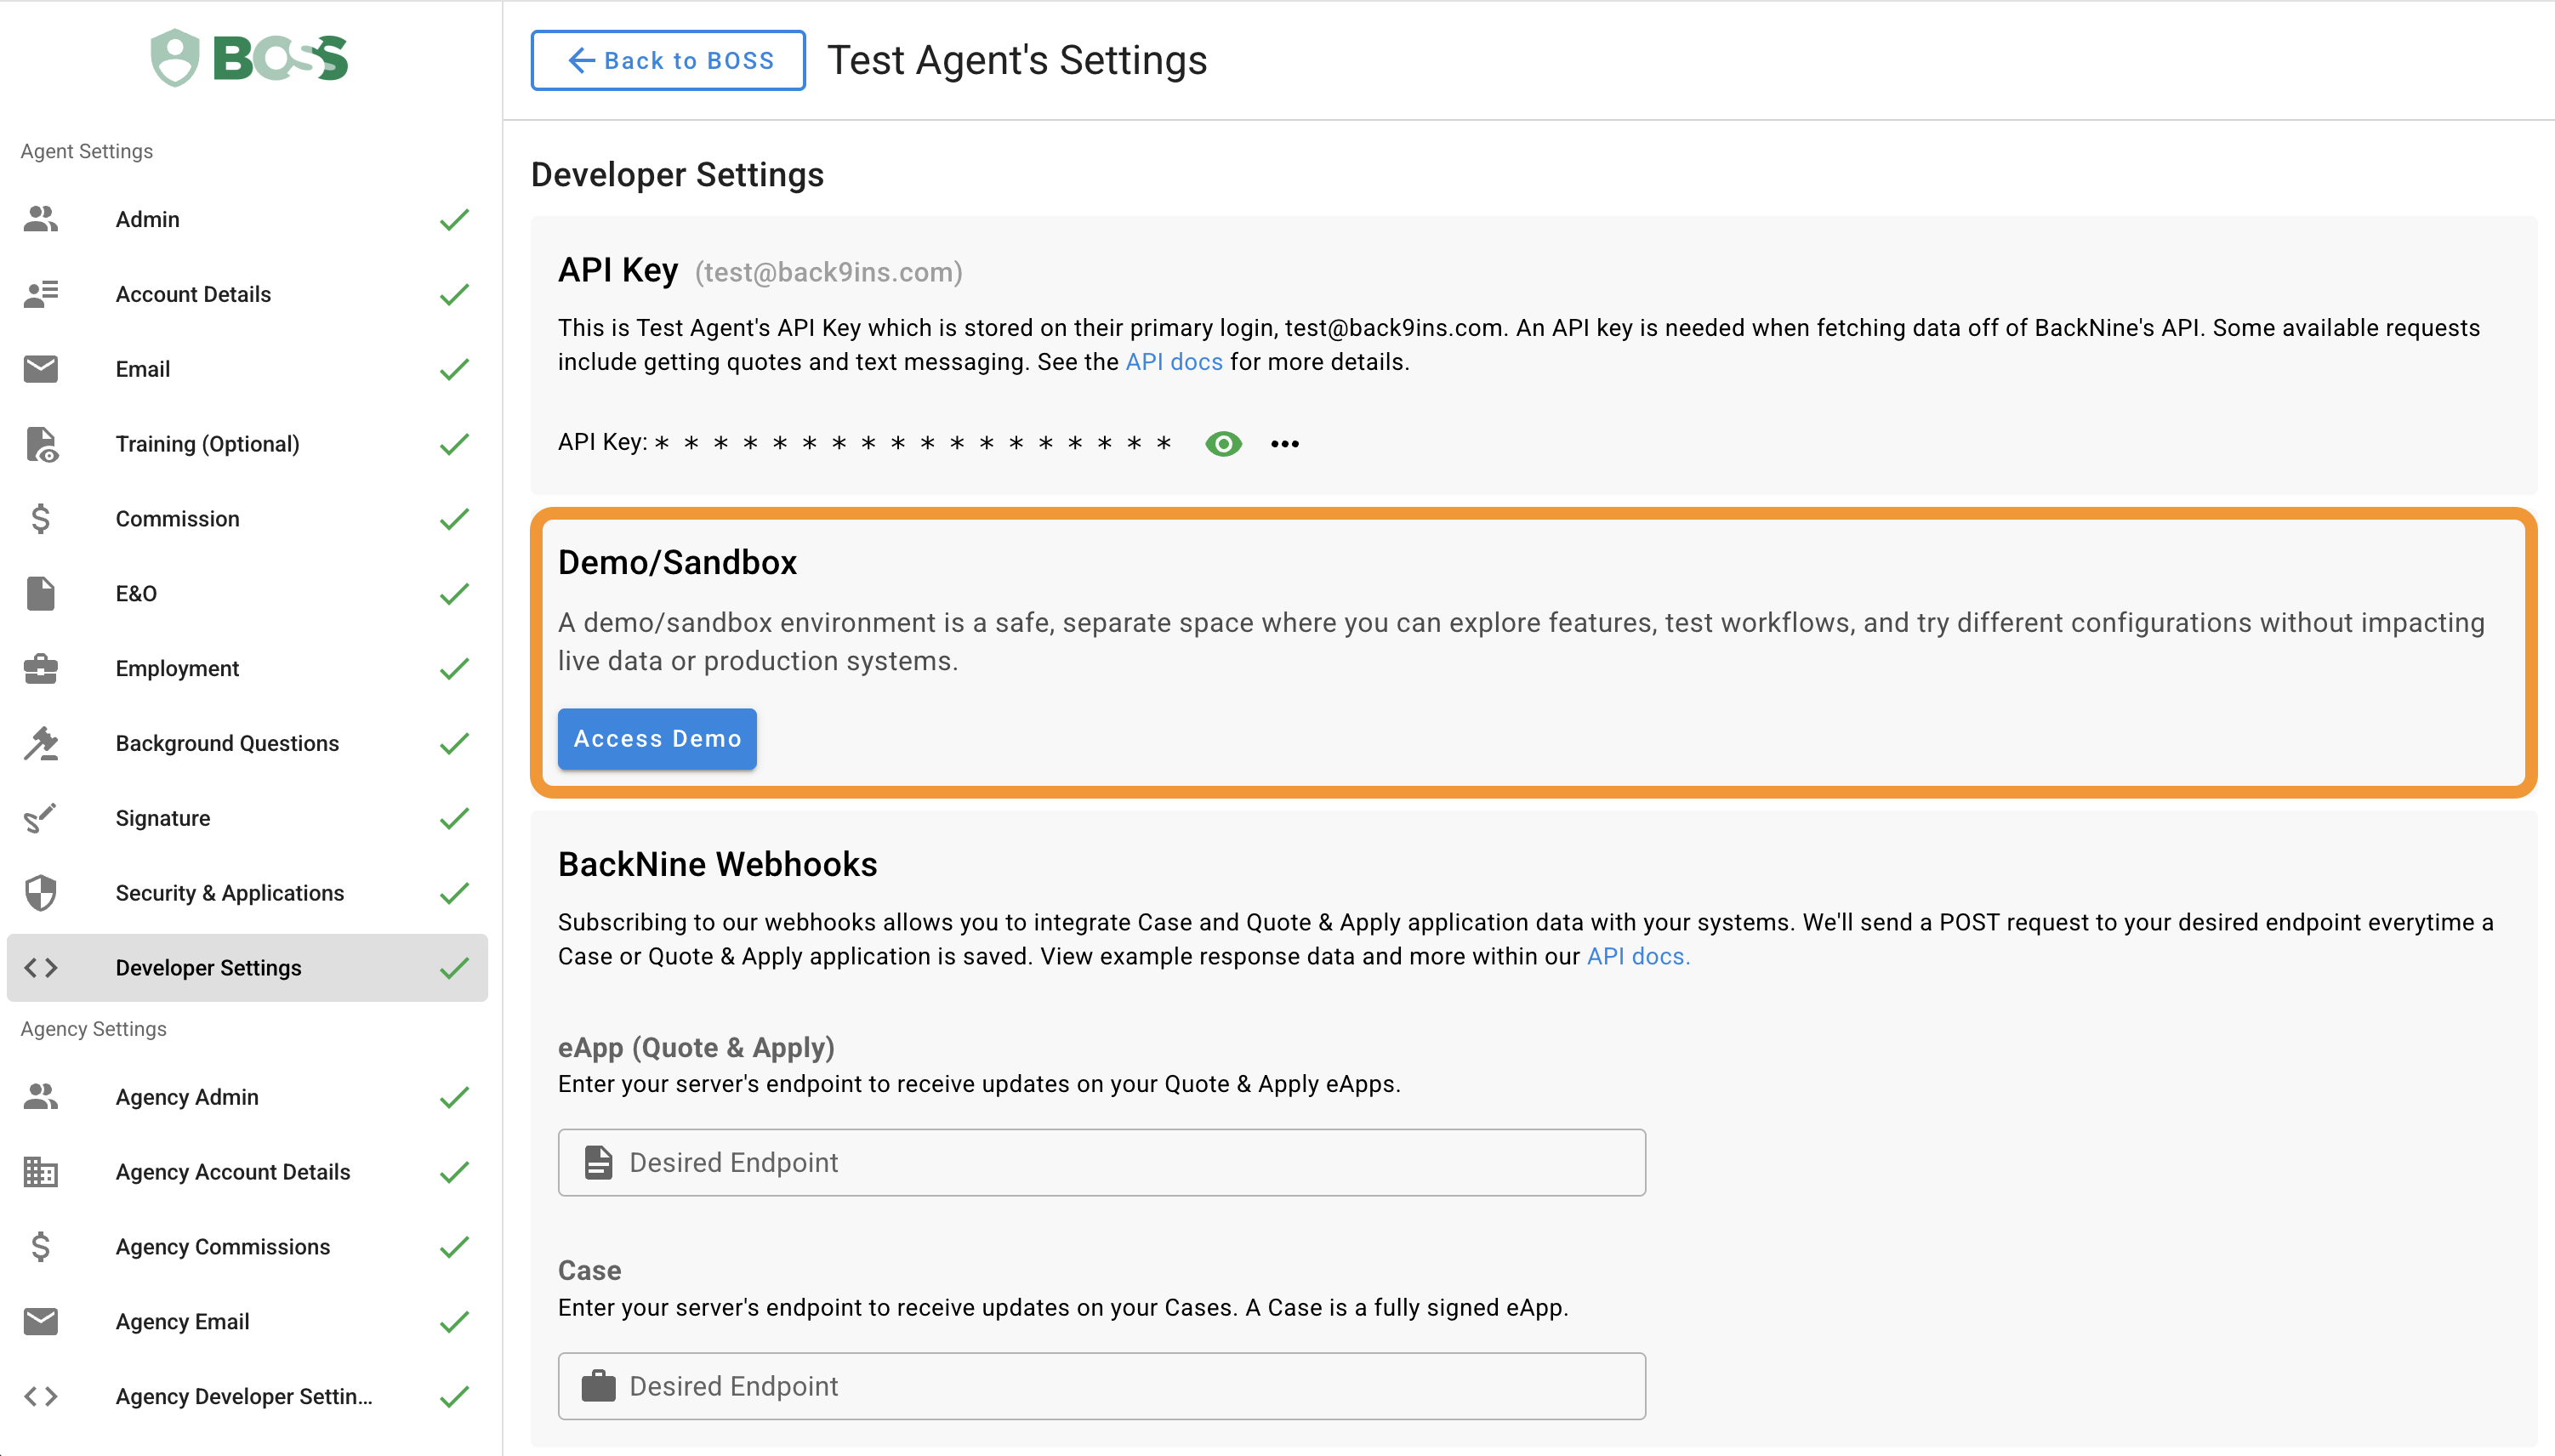Click the masked API Key asterisks
The width and height of the screenshot is (2555, 1456).
pyautogui.click(x=913, y=444)
